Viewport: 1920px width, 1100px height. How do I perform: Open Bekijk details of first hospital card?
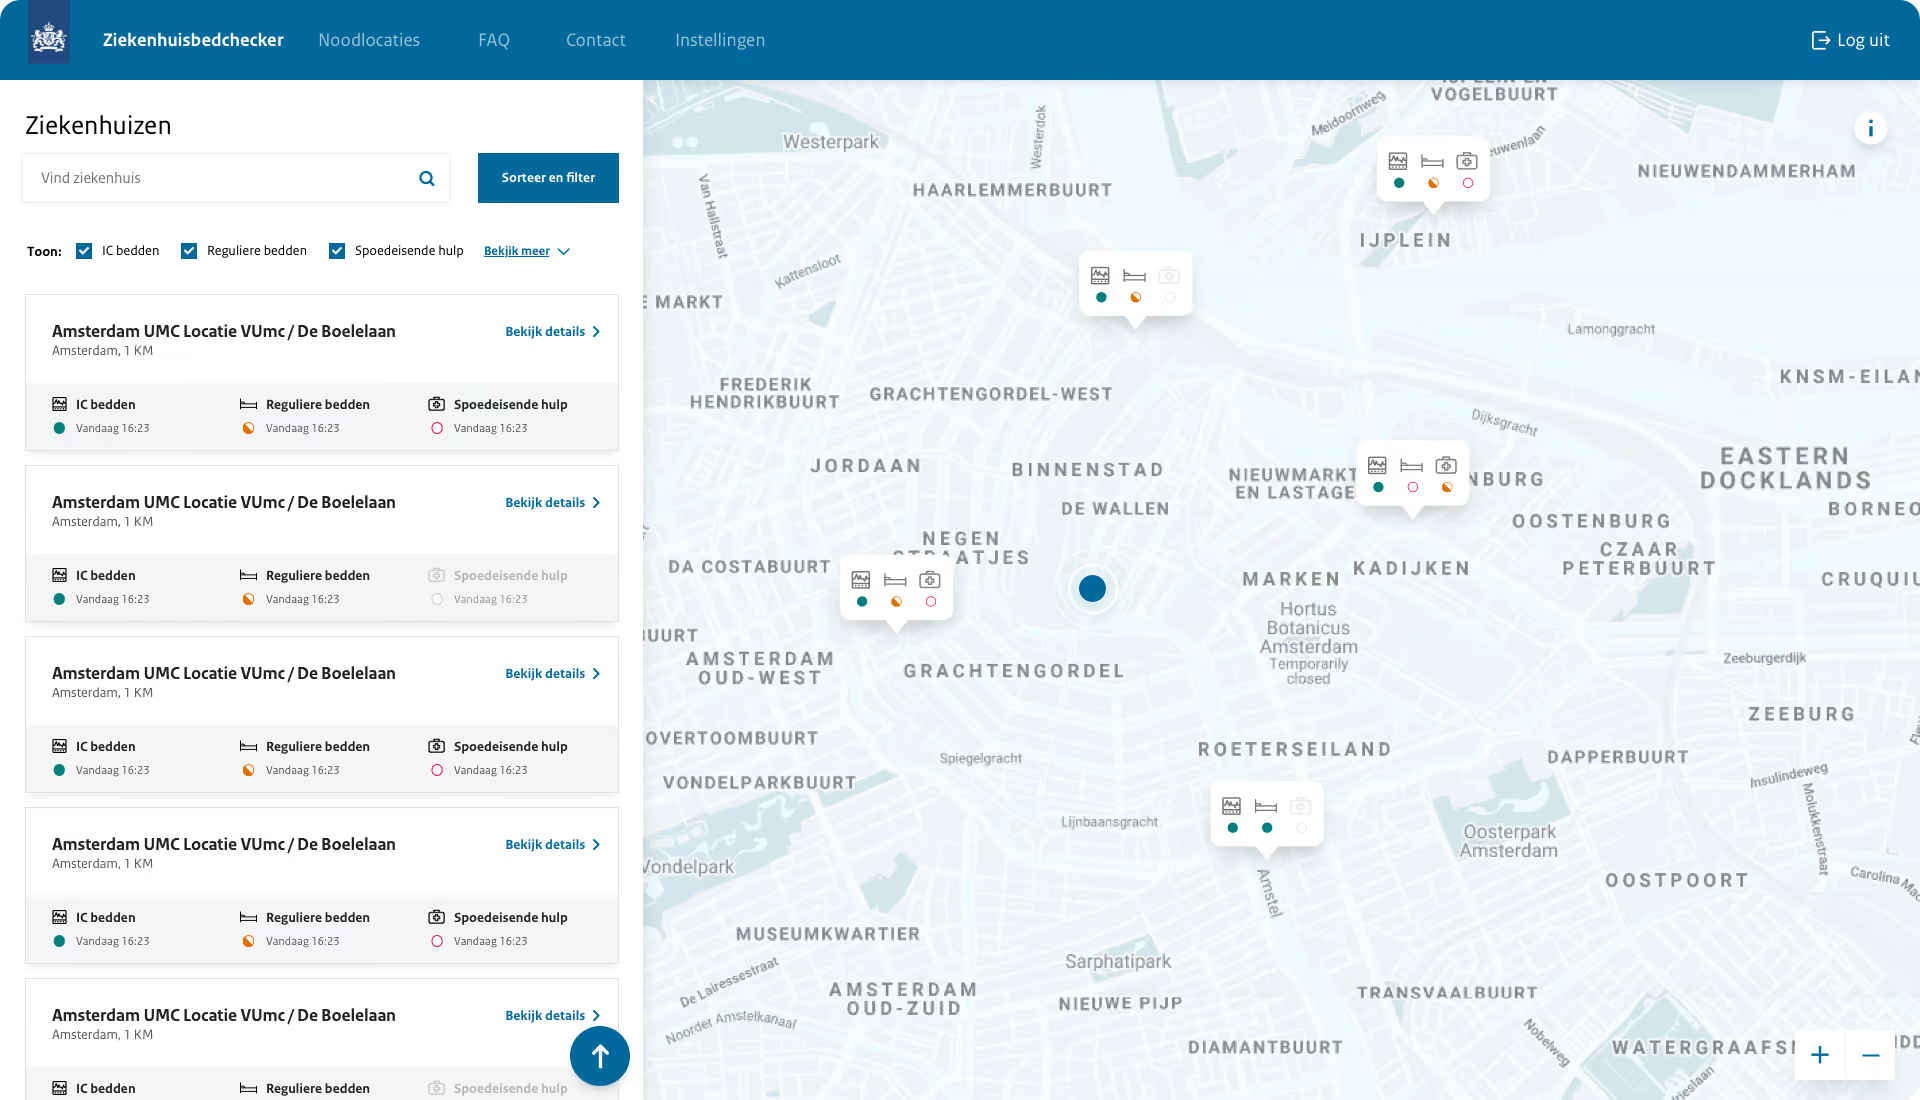(x=553, y=332)
